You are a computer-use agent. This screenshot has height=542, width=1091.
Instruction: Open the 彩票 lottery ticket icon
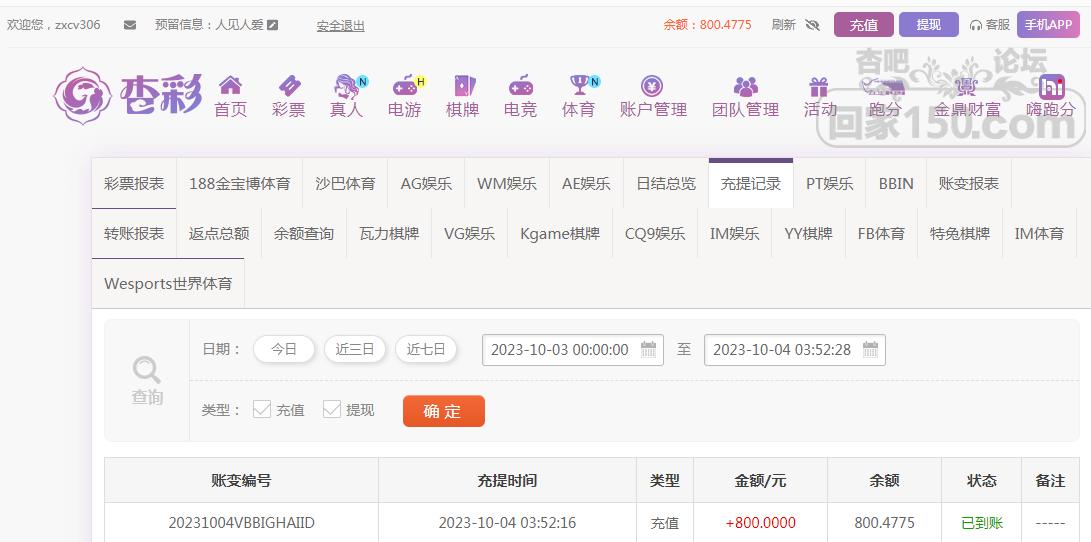point(289,86)
